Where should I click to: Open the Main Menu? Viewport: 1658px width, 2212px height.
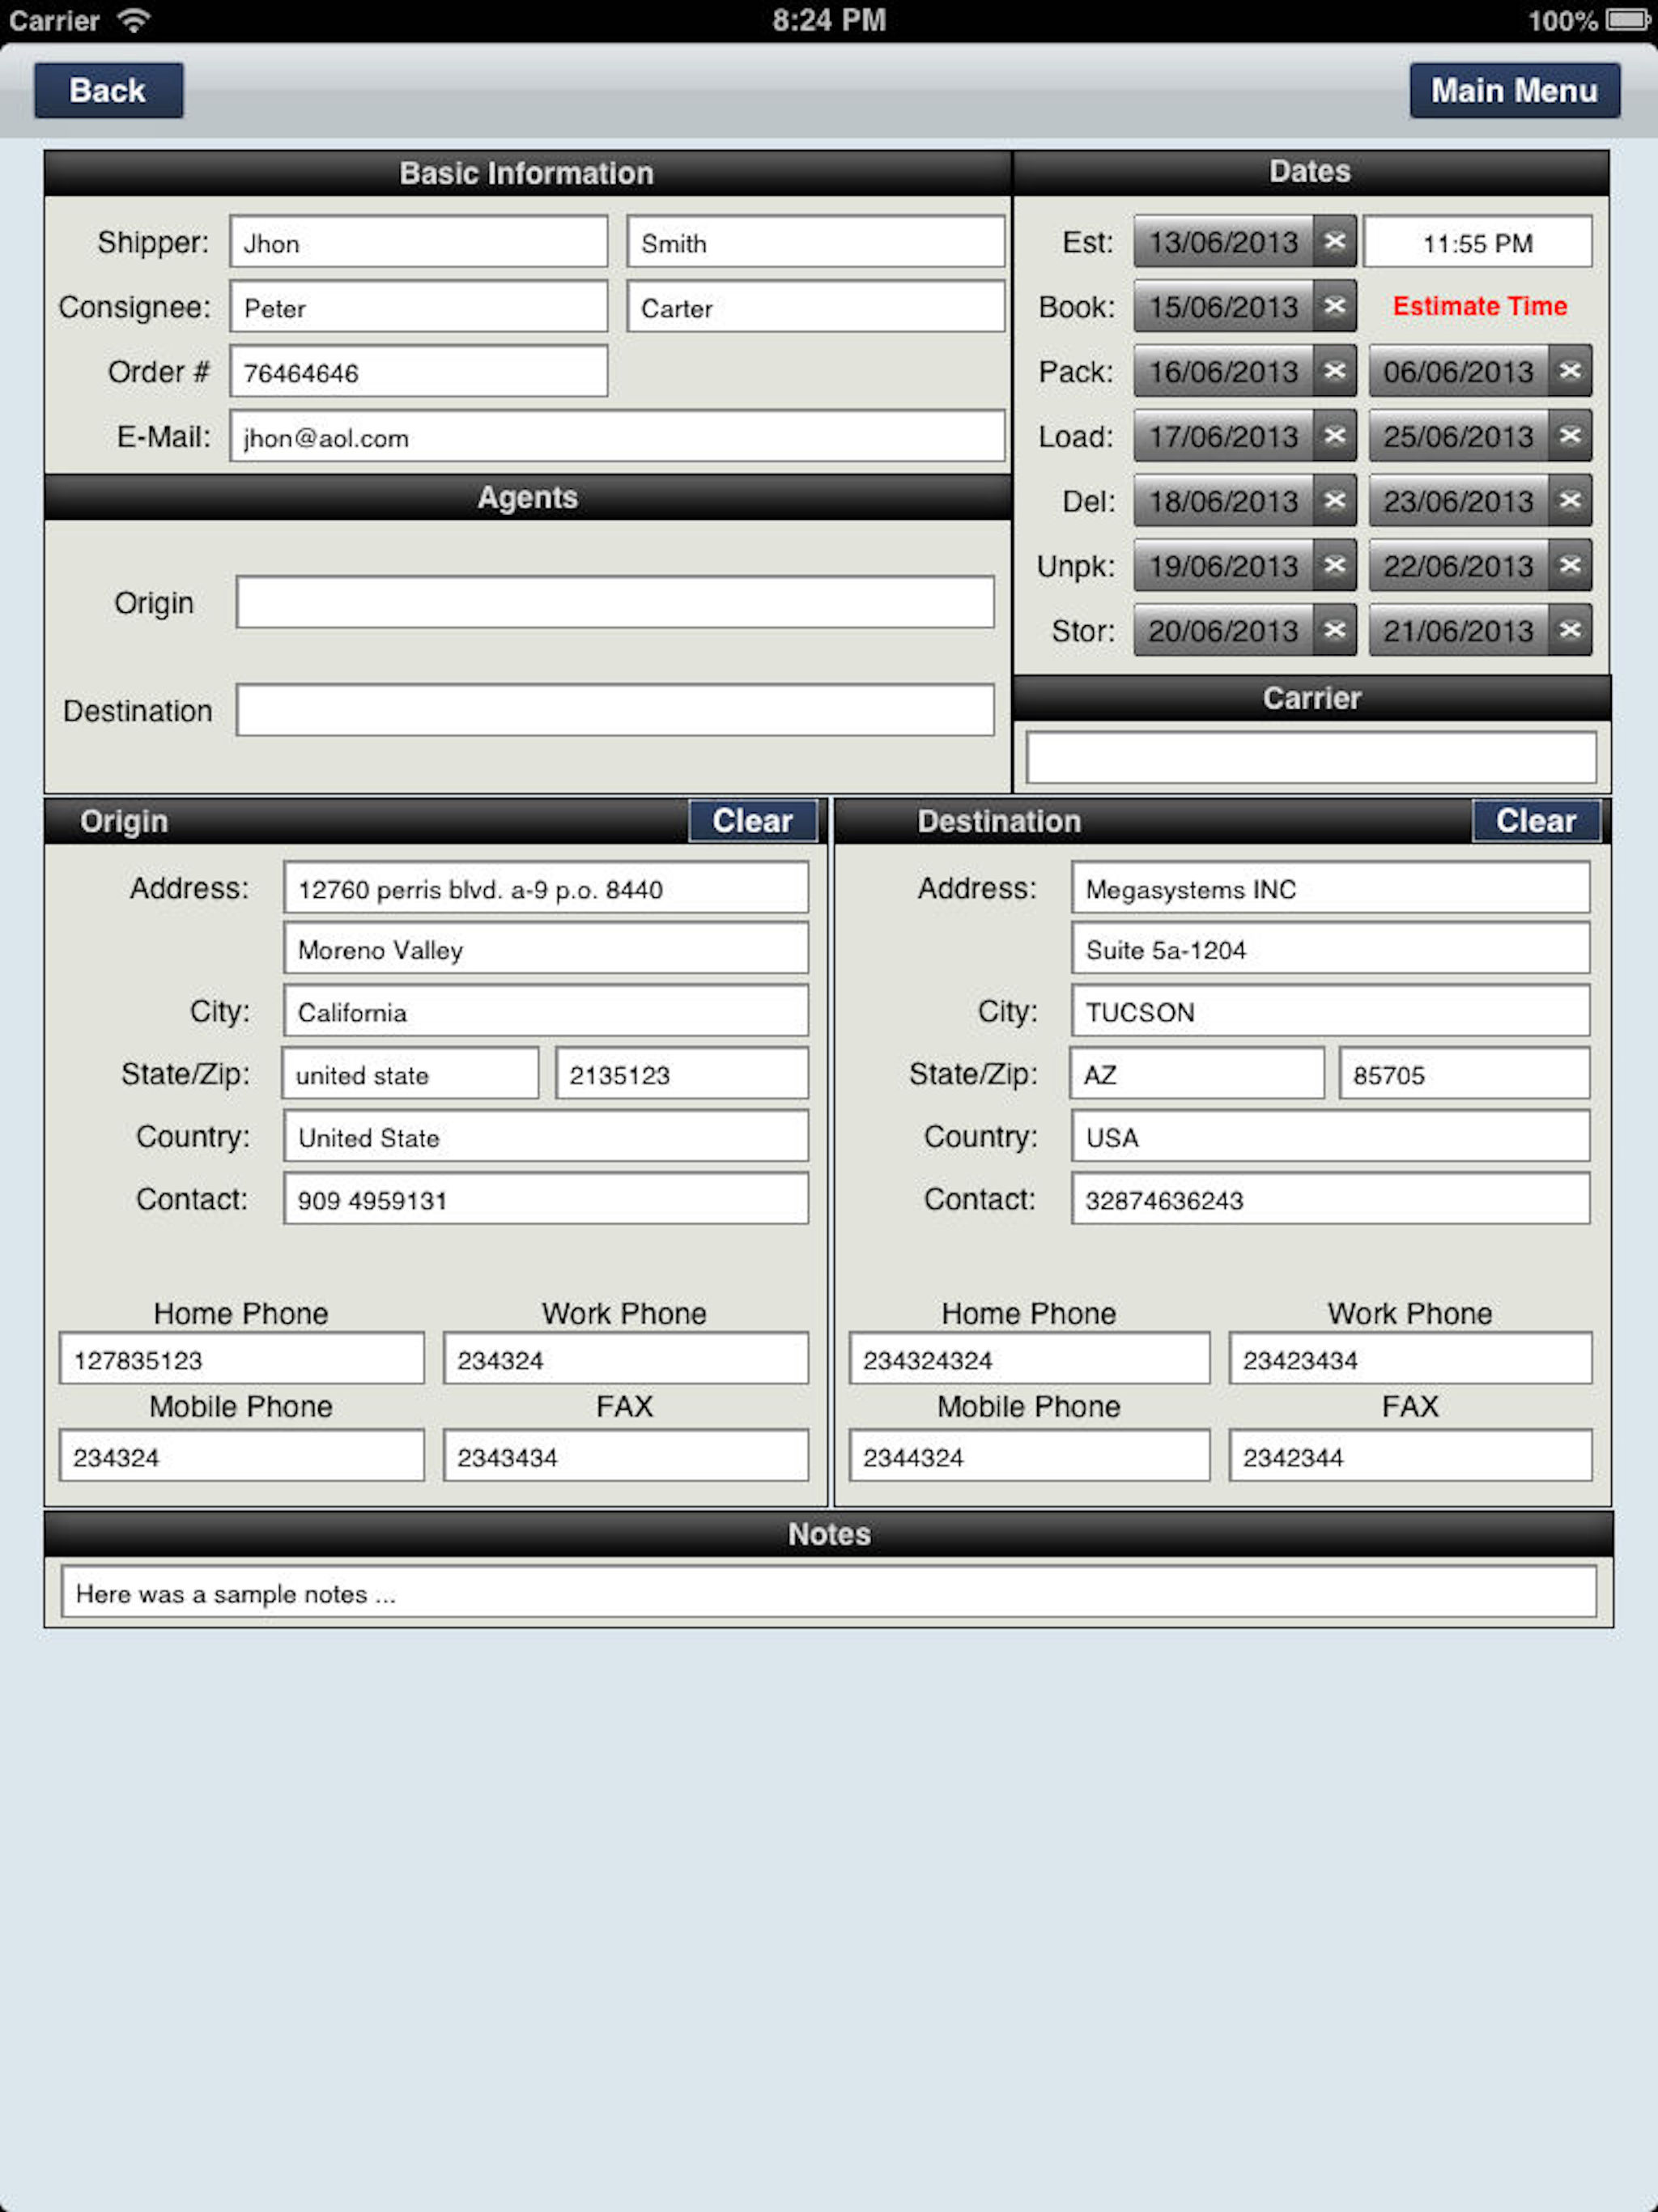click(x=1514, y=90)
